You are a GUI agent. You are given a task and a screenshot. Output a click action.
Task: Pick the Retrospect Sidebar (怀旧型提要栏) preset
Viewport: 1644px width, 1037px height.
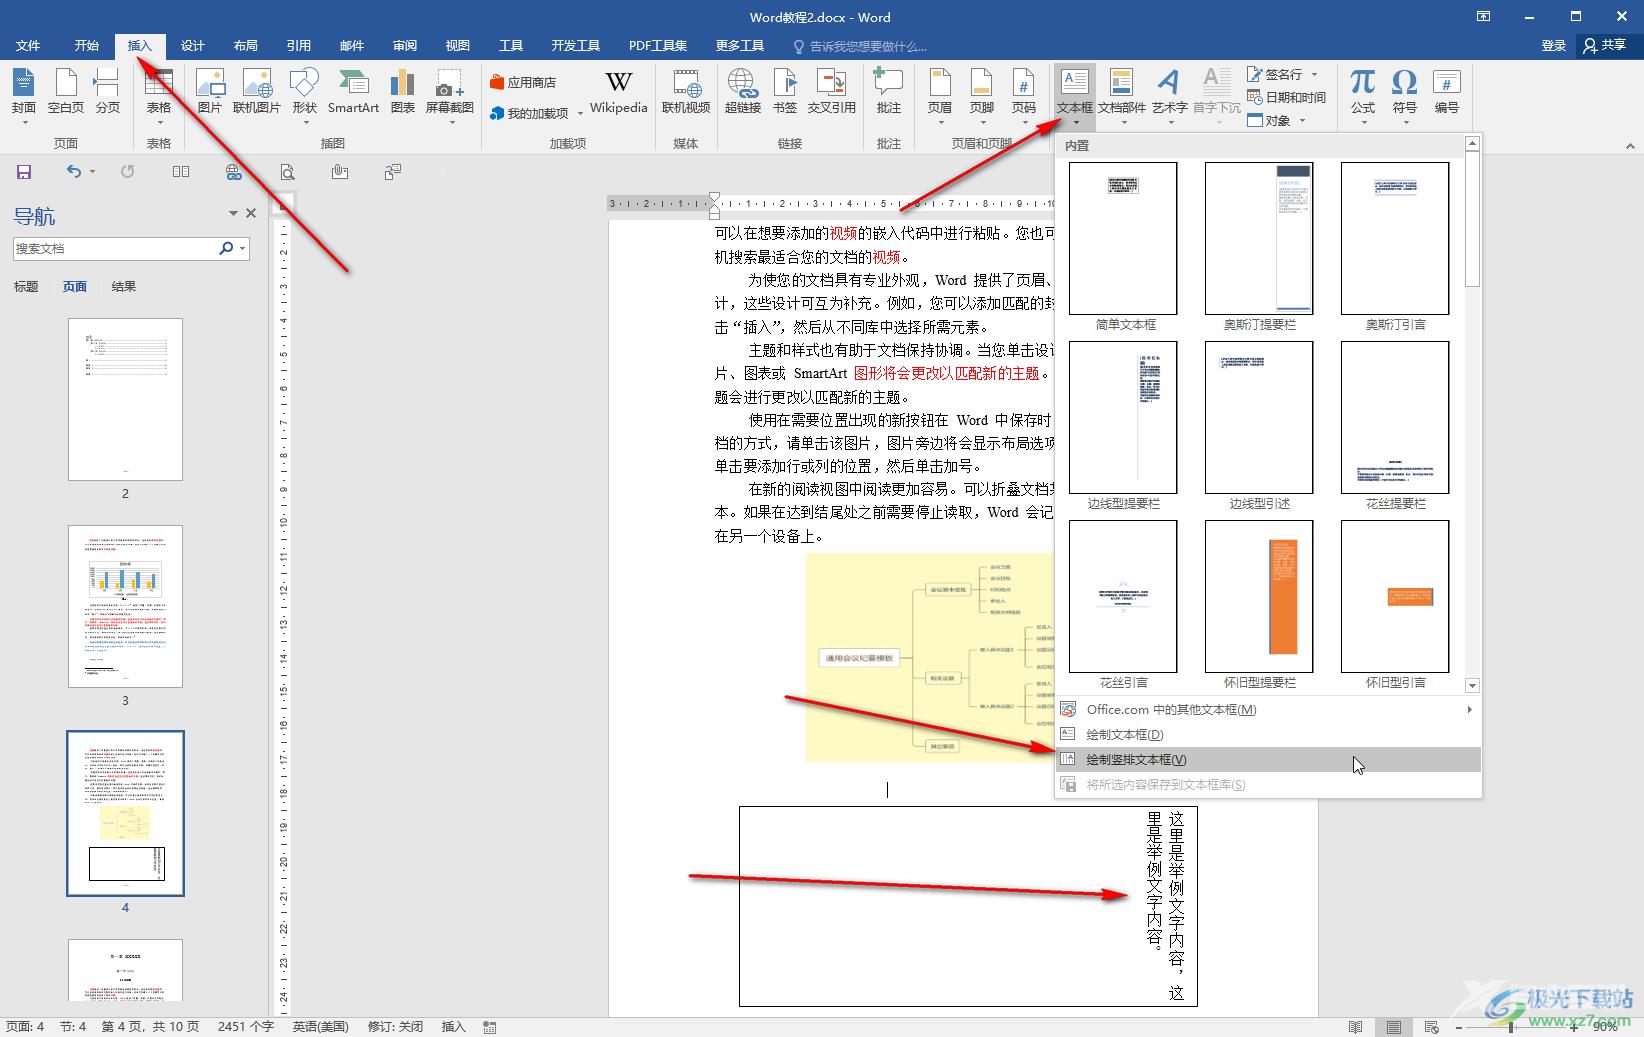[x=1259, y=596]
